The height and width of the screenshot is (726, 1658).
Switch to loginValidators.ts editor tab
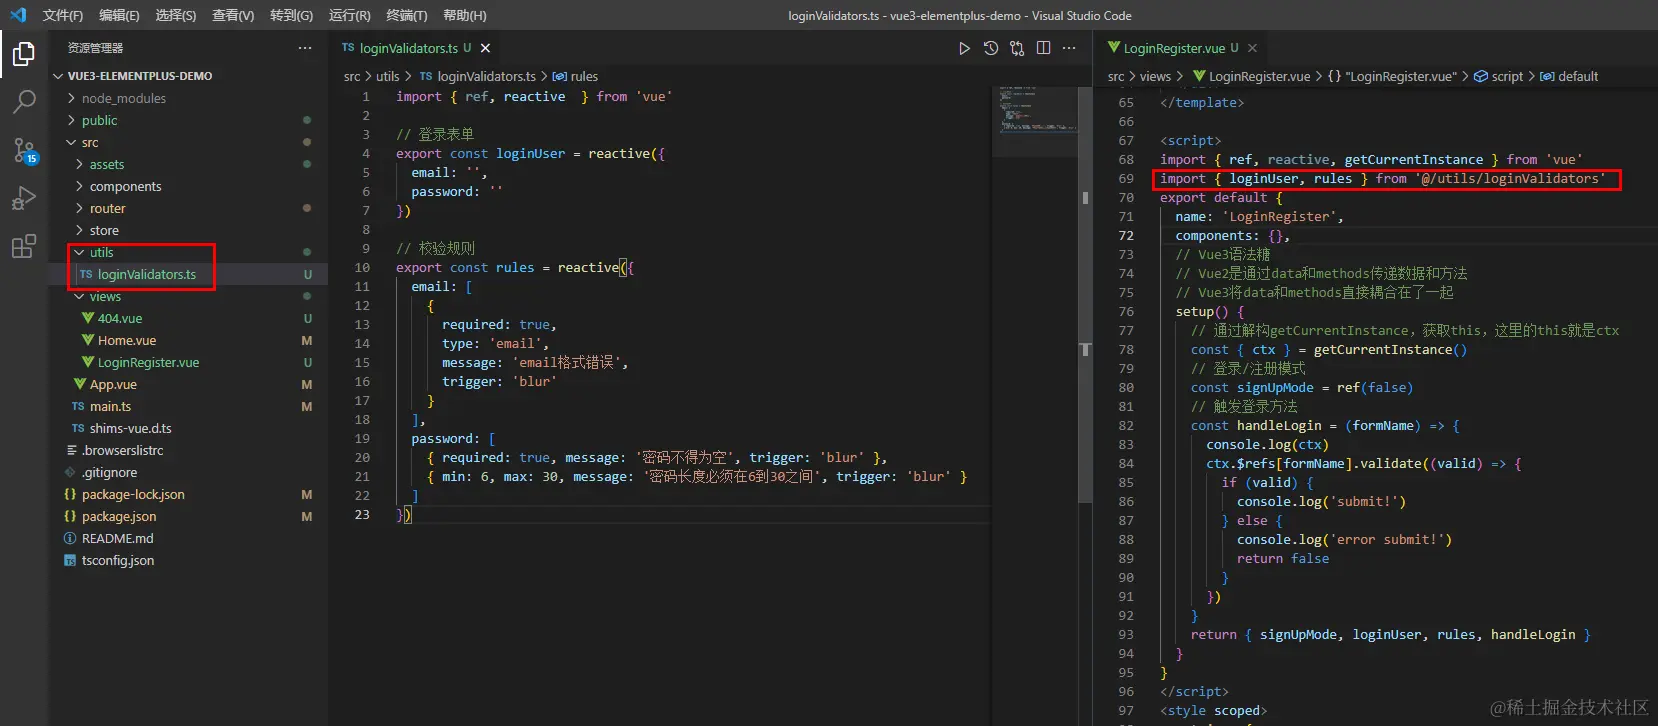(x=408, y=48)
